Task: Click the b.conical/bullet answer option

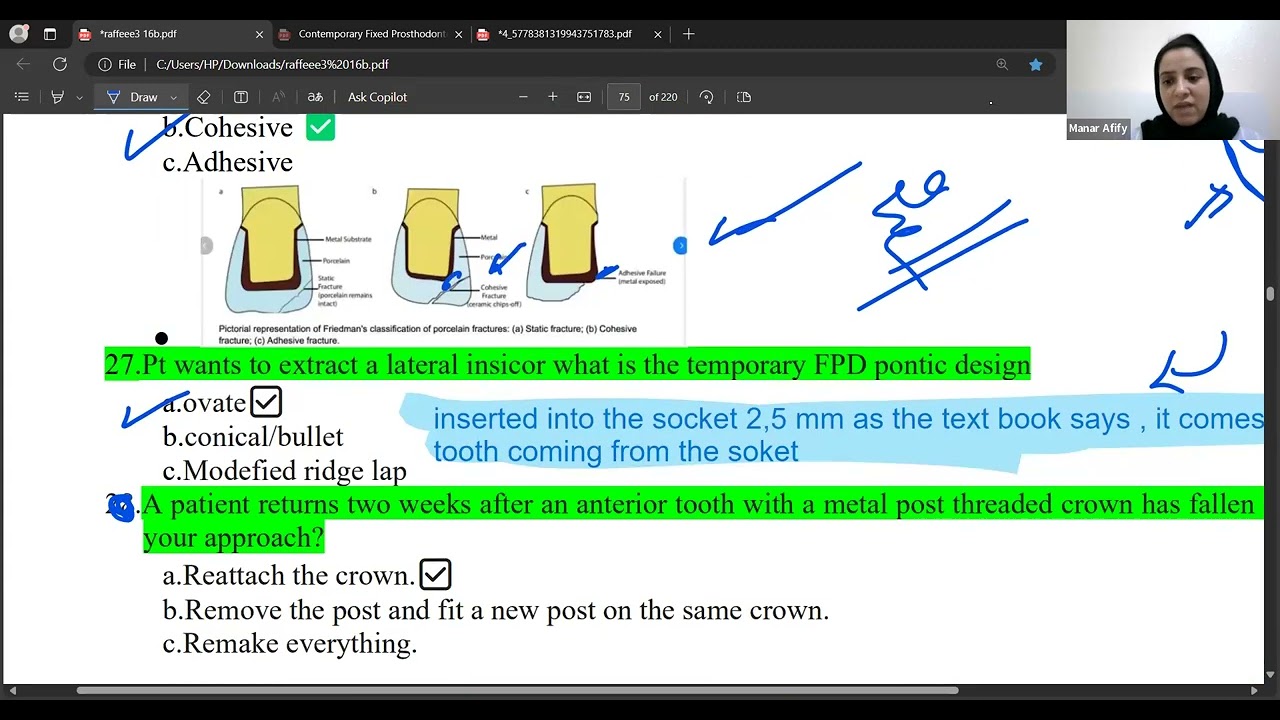Action: [253, 437]
